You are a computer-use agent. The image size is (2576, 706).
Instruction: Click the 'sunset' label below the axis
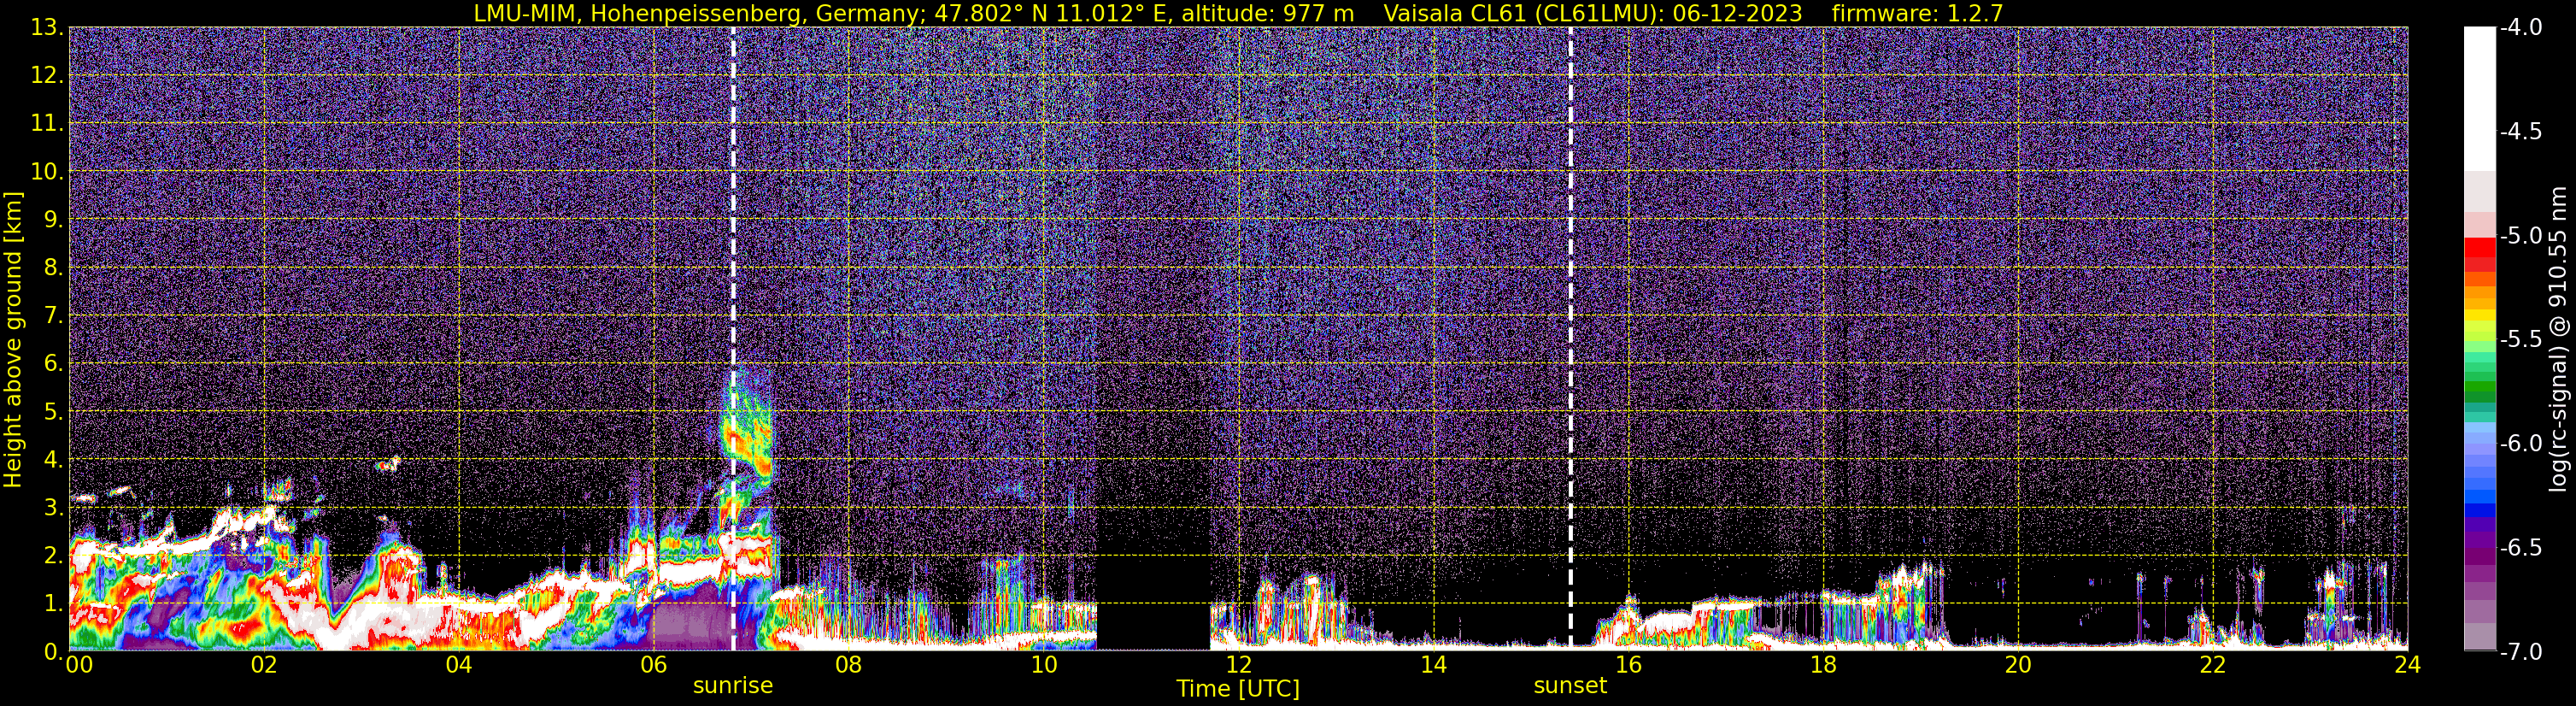1570,686
